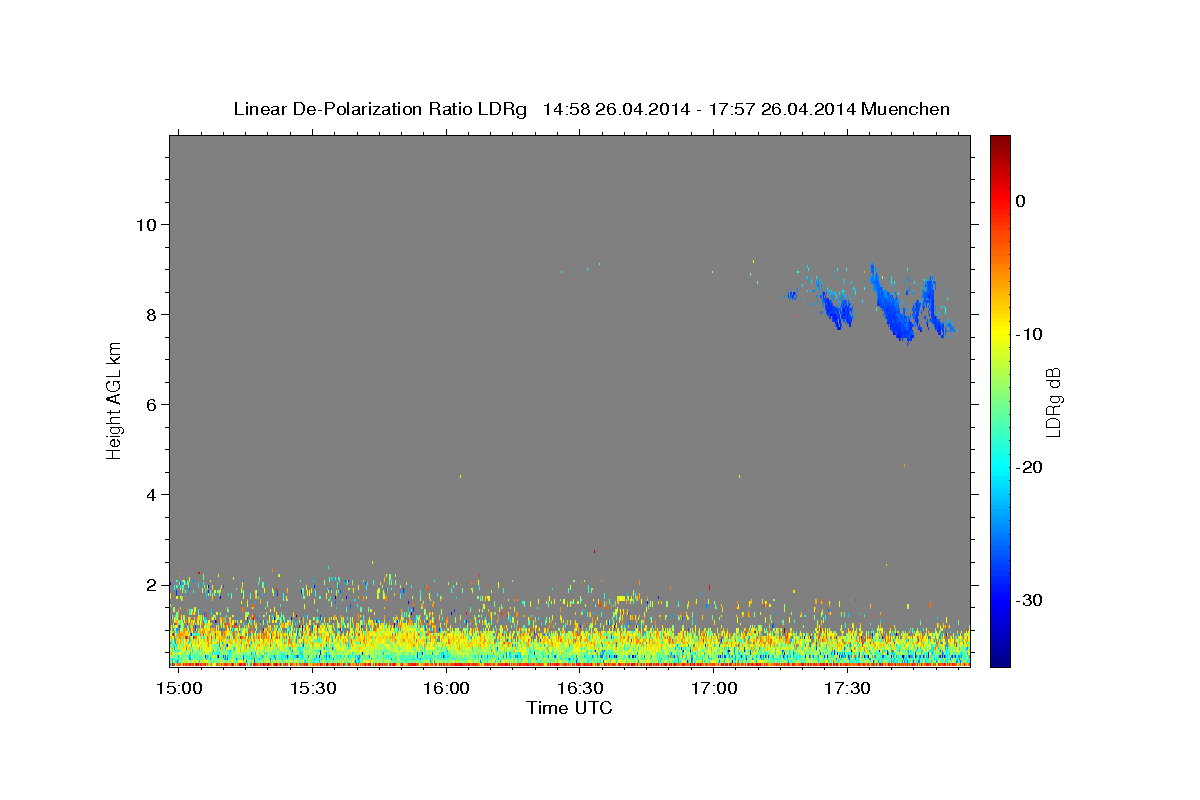
Task: Click the 17:00 time tick label
Action: [714, 689]
